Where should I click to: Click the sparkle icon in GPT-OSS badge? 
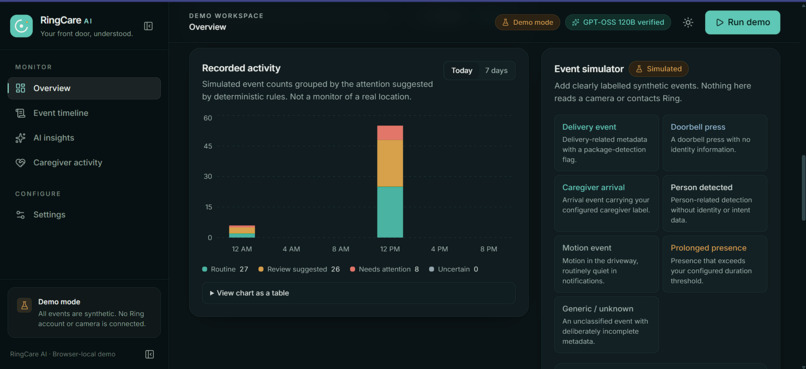[x=576, y=23]
